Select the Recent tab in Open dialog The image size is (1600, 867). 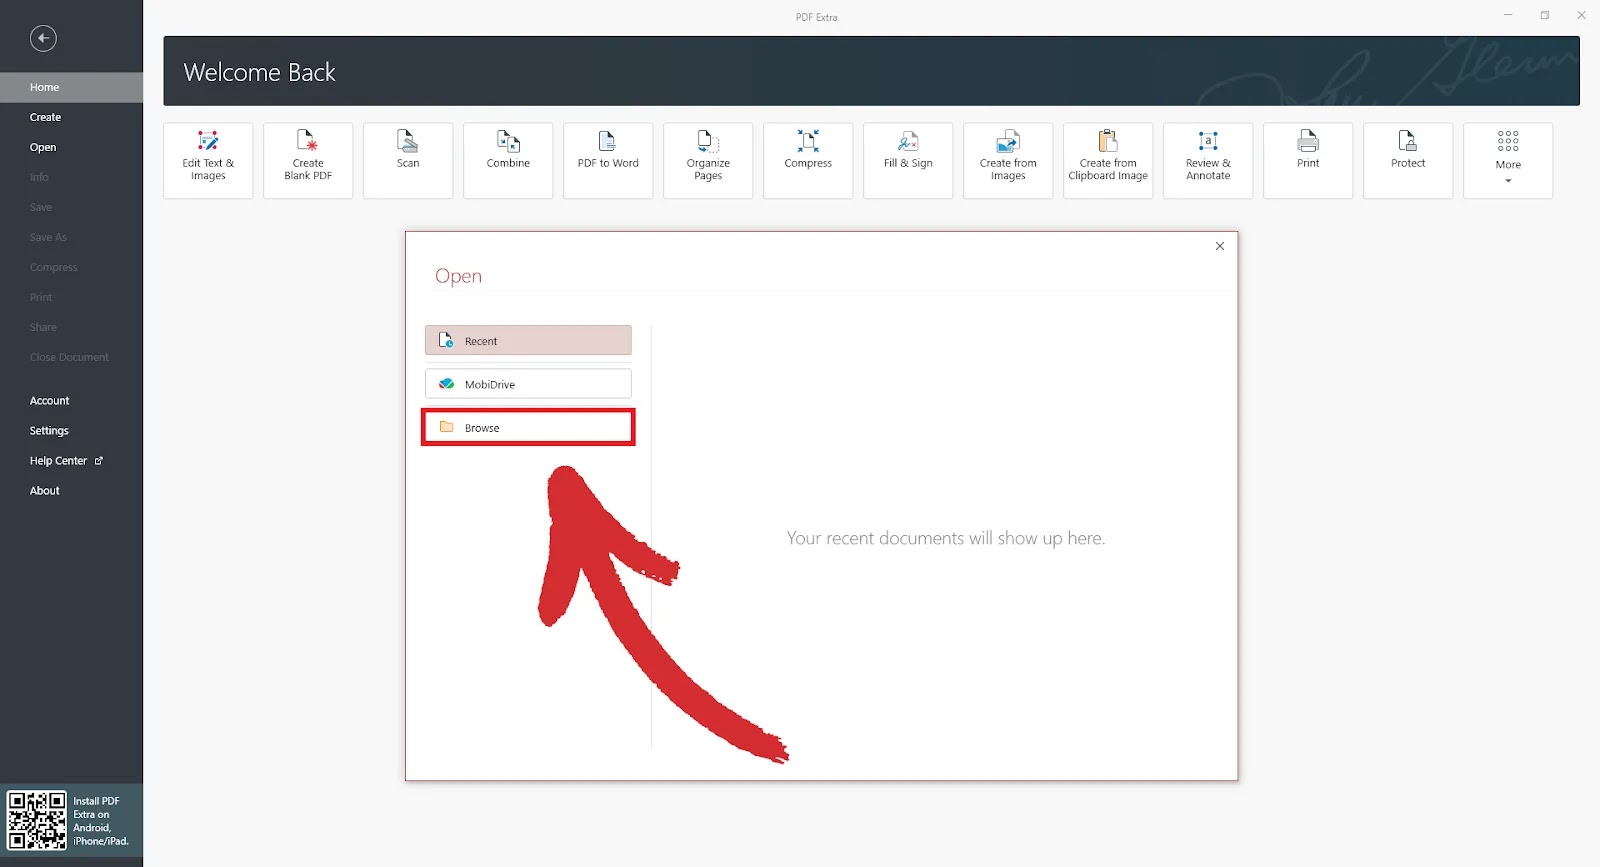(528, 340)
